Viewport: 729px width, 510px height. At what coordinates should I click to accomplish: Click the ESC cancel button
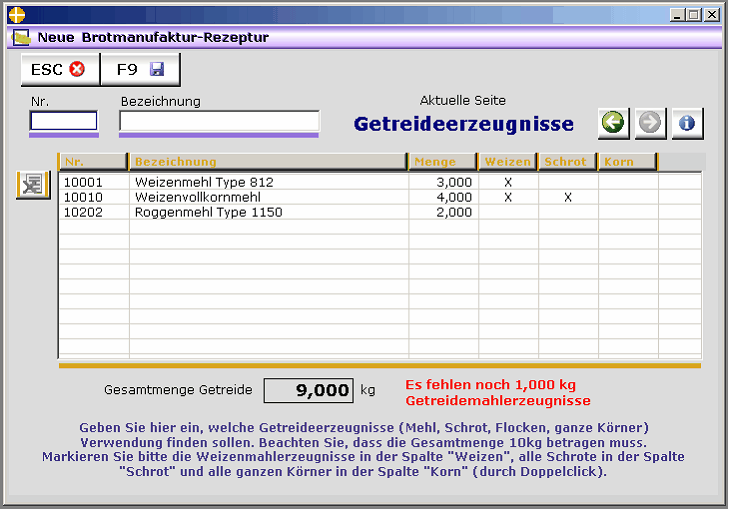tap(60, 70)
